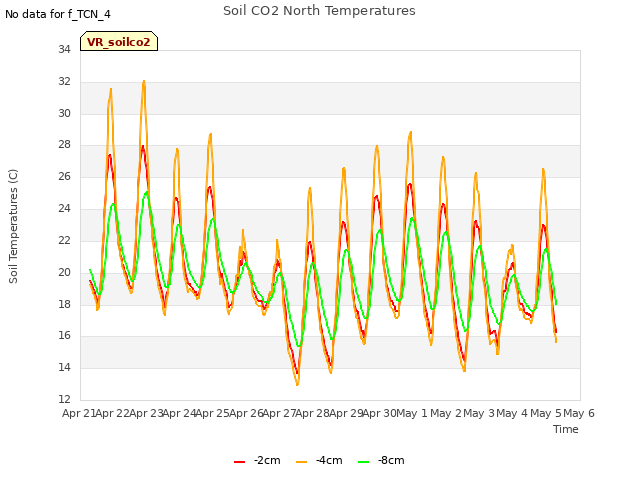640x480 pixels.
Task: Click the 18 y-axis tick label
Action: (64, 304)
